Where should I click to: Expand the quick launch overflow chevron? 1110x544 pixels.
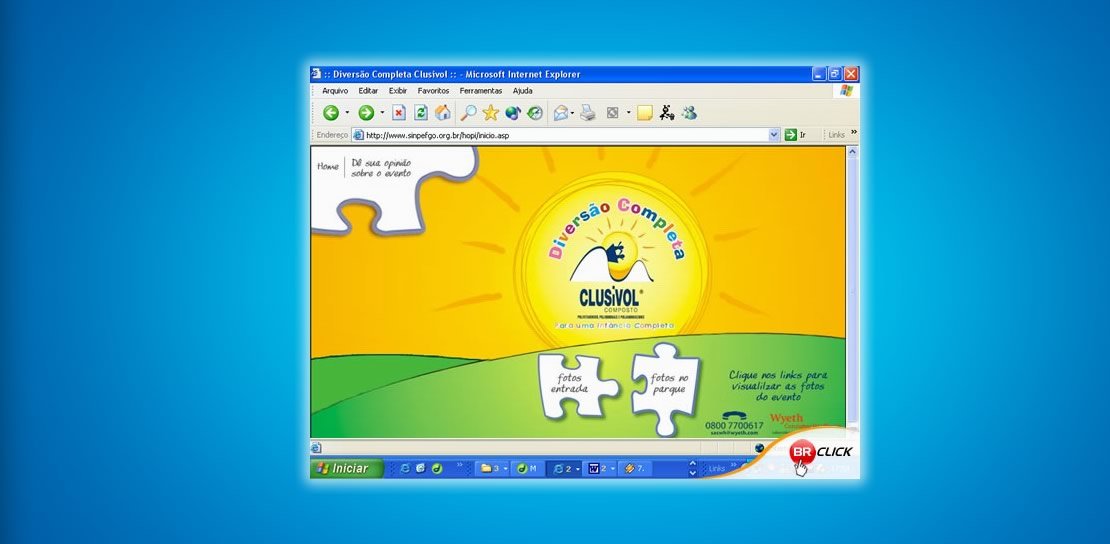[459, 465]
